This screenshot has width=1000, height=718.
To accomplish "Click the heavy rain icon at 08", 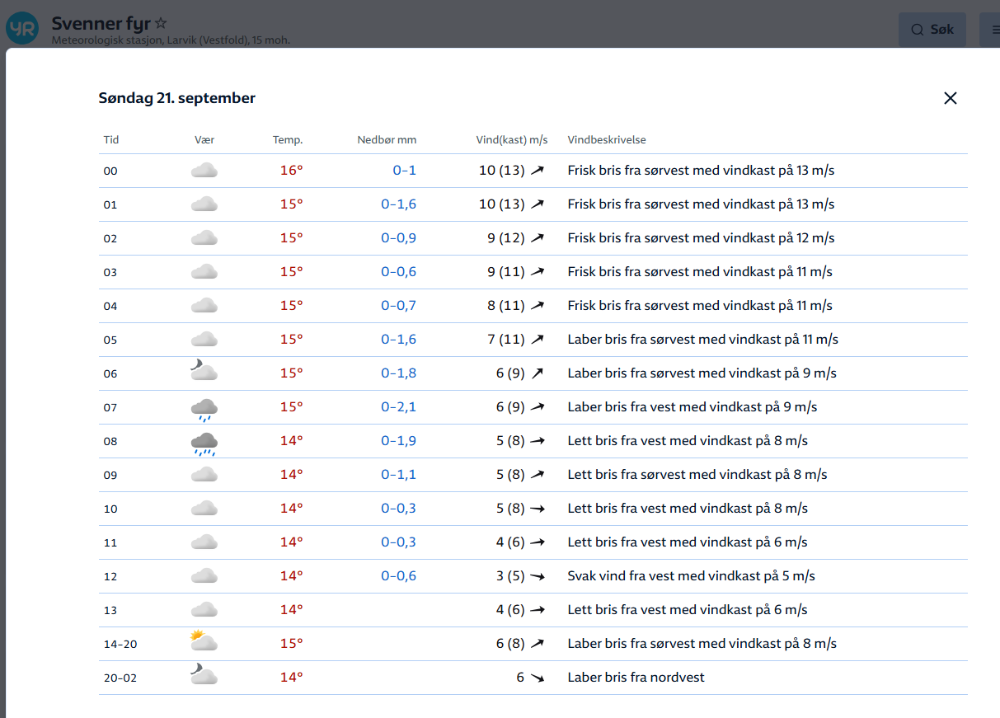I will pos(204,442).
